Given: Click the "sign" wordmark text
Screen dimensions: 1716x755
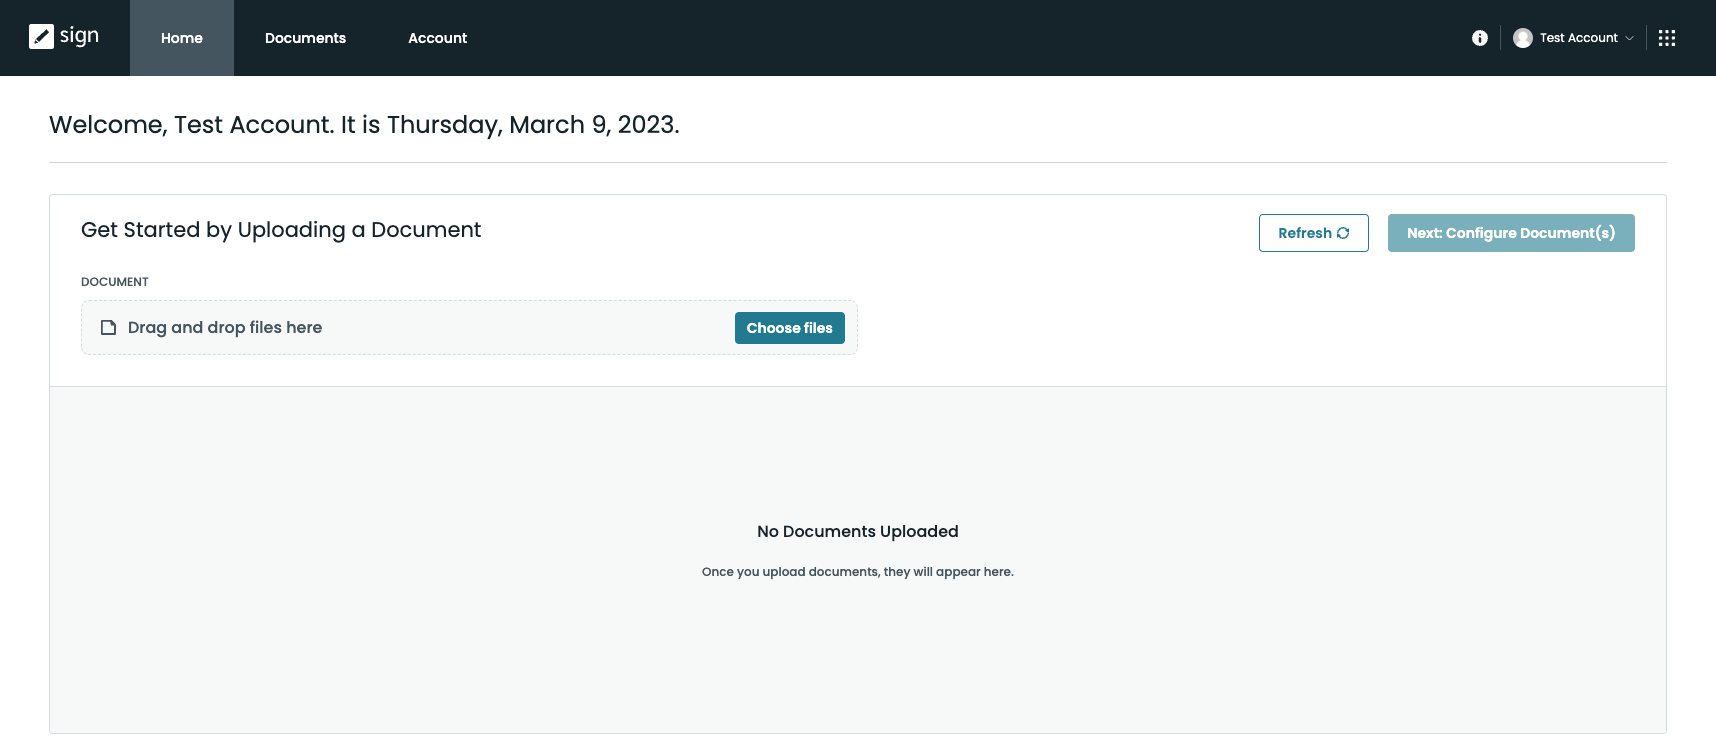Looking at the screenshot, I should click(x=79, y=36).
